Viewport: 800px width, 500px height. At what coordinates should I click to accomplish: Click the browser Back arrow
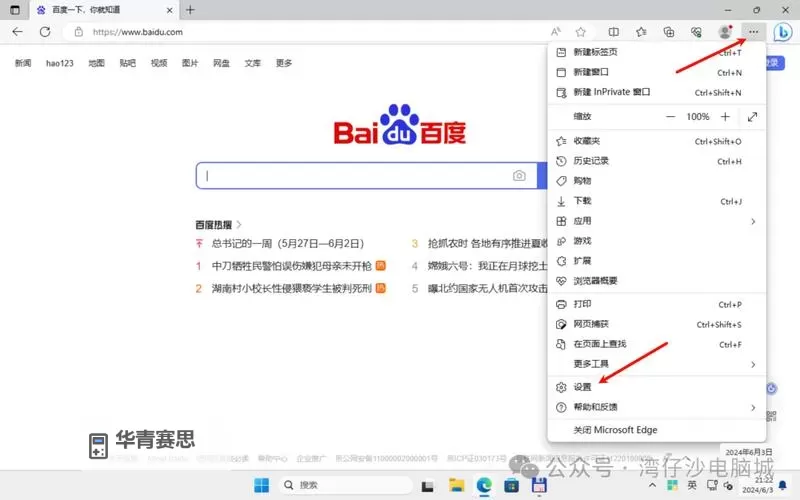pos(17,32)
